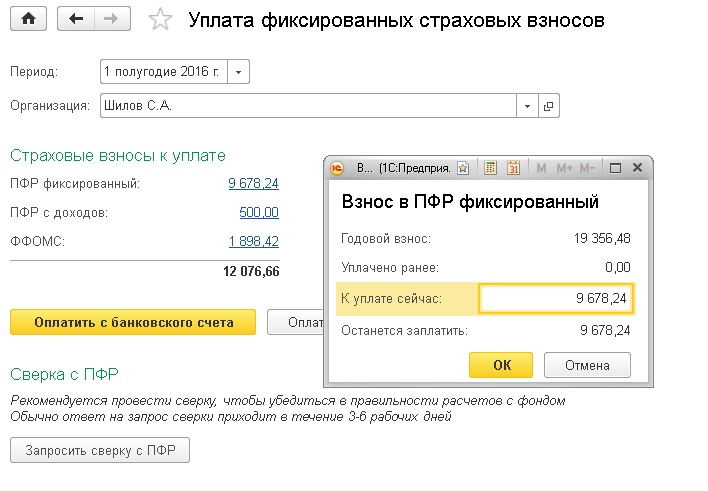Open ПФР фиксированный amount link 9 678,24
This screenshot has width=708, height=491.
click(253, 183)
